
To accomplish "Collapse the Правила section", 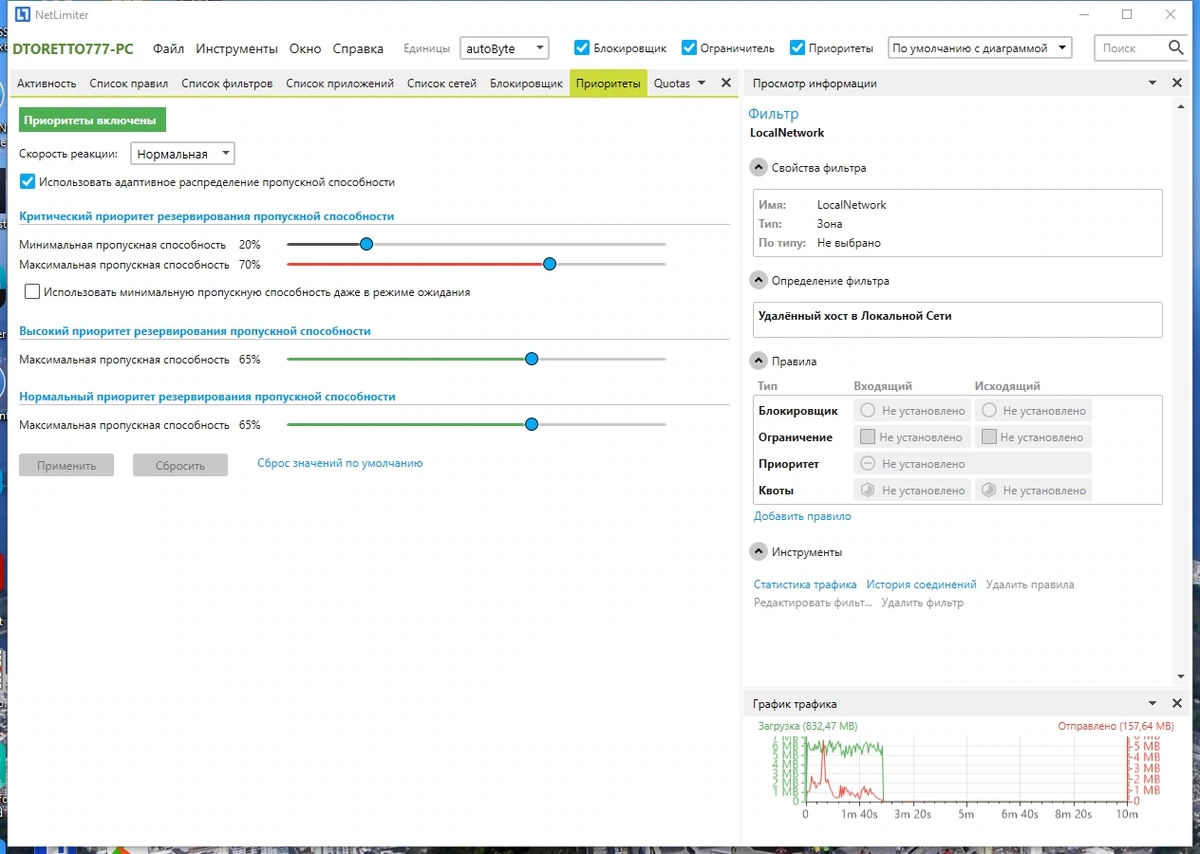I will coord(759,361).
